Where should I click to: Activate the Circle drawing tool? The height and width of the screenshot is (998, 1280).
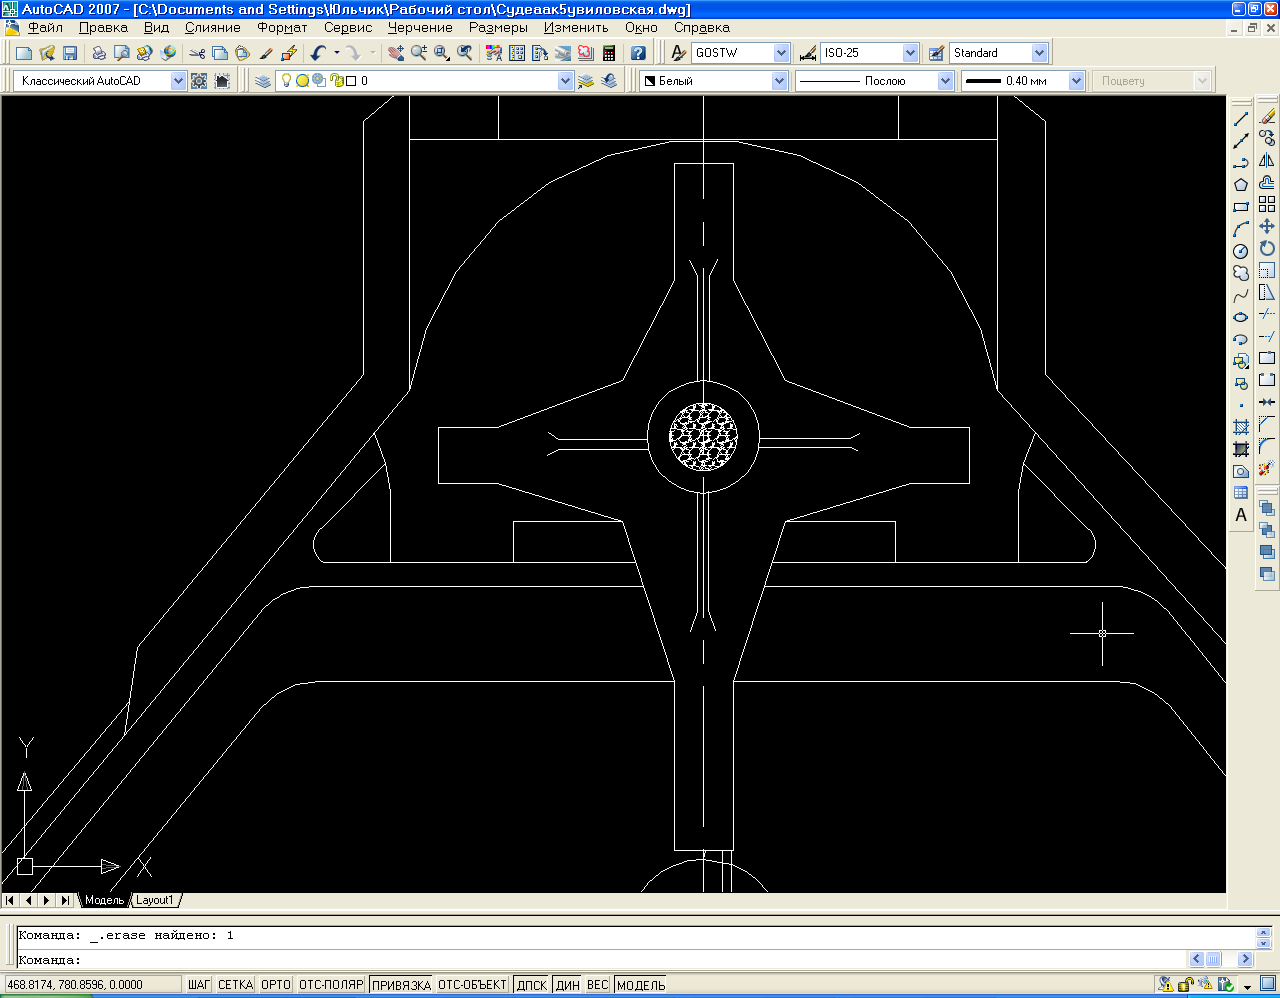tap(1241, 251)
